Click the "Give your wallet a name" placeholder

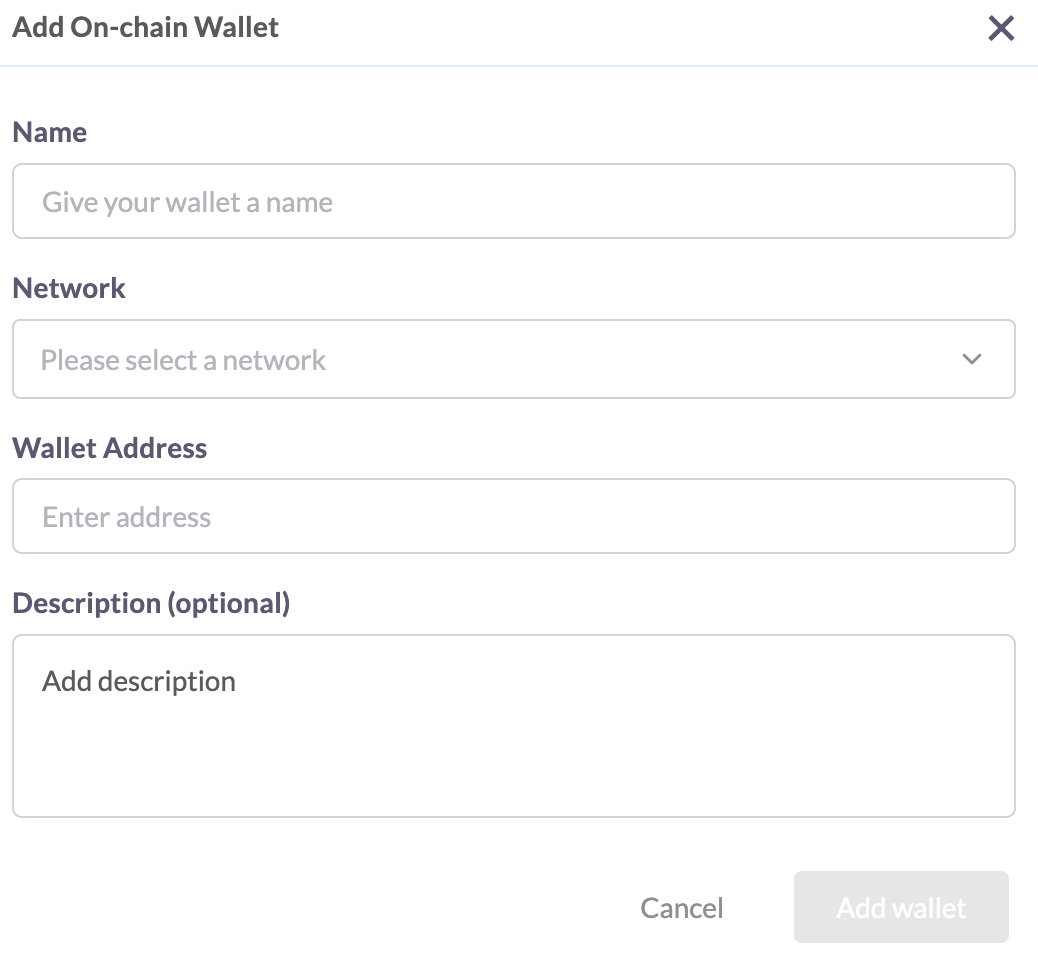point(187,203)
